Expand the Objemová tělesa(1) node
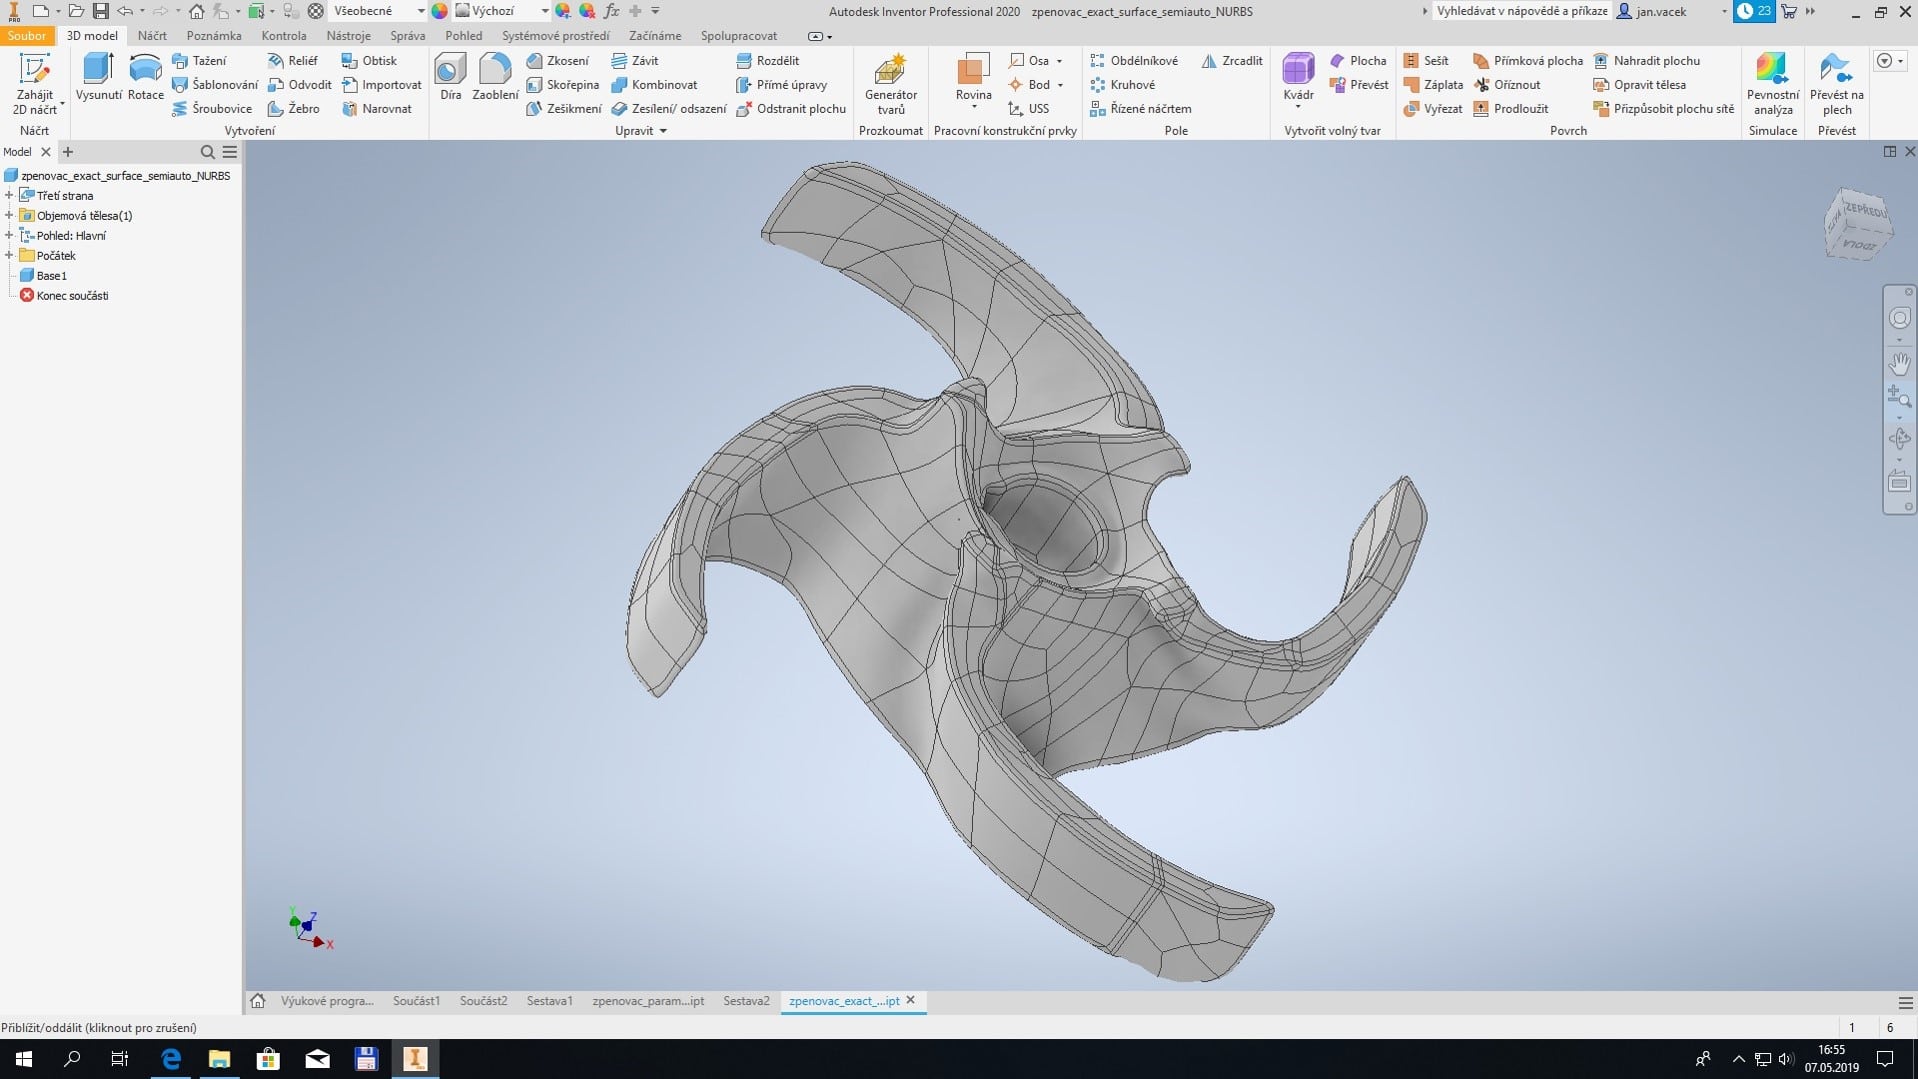This screenshot has width=1918, height=1079. coord(9,216)
